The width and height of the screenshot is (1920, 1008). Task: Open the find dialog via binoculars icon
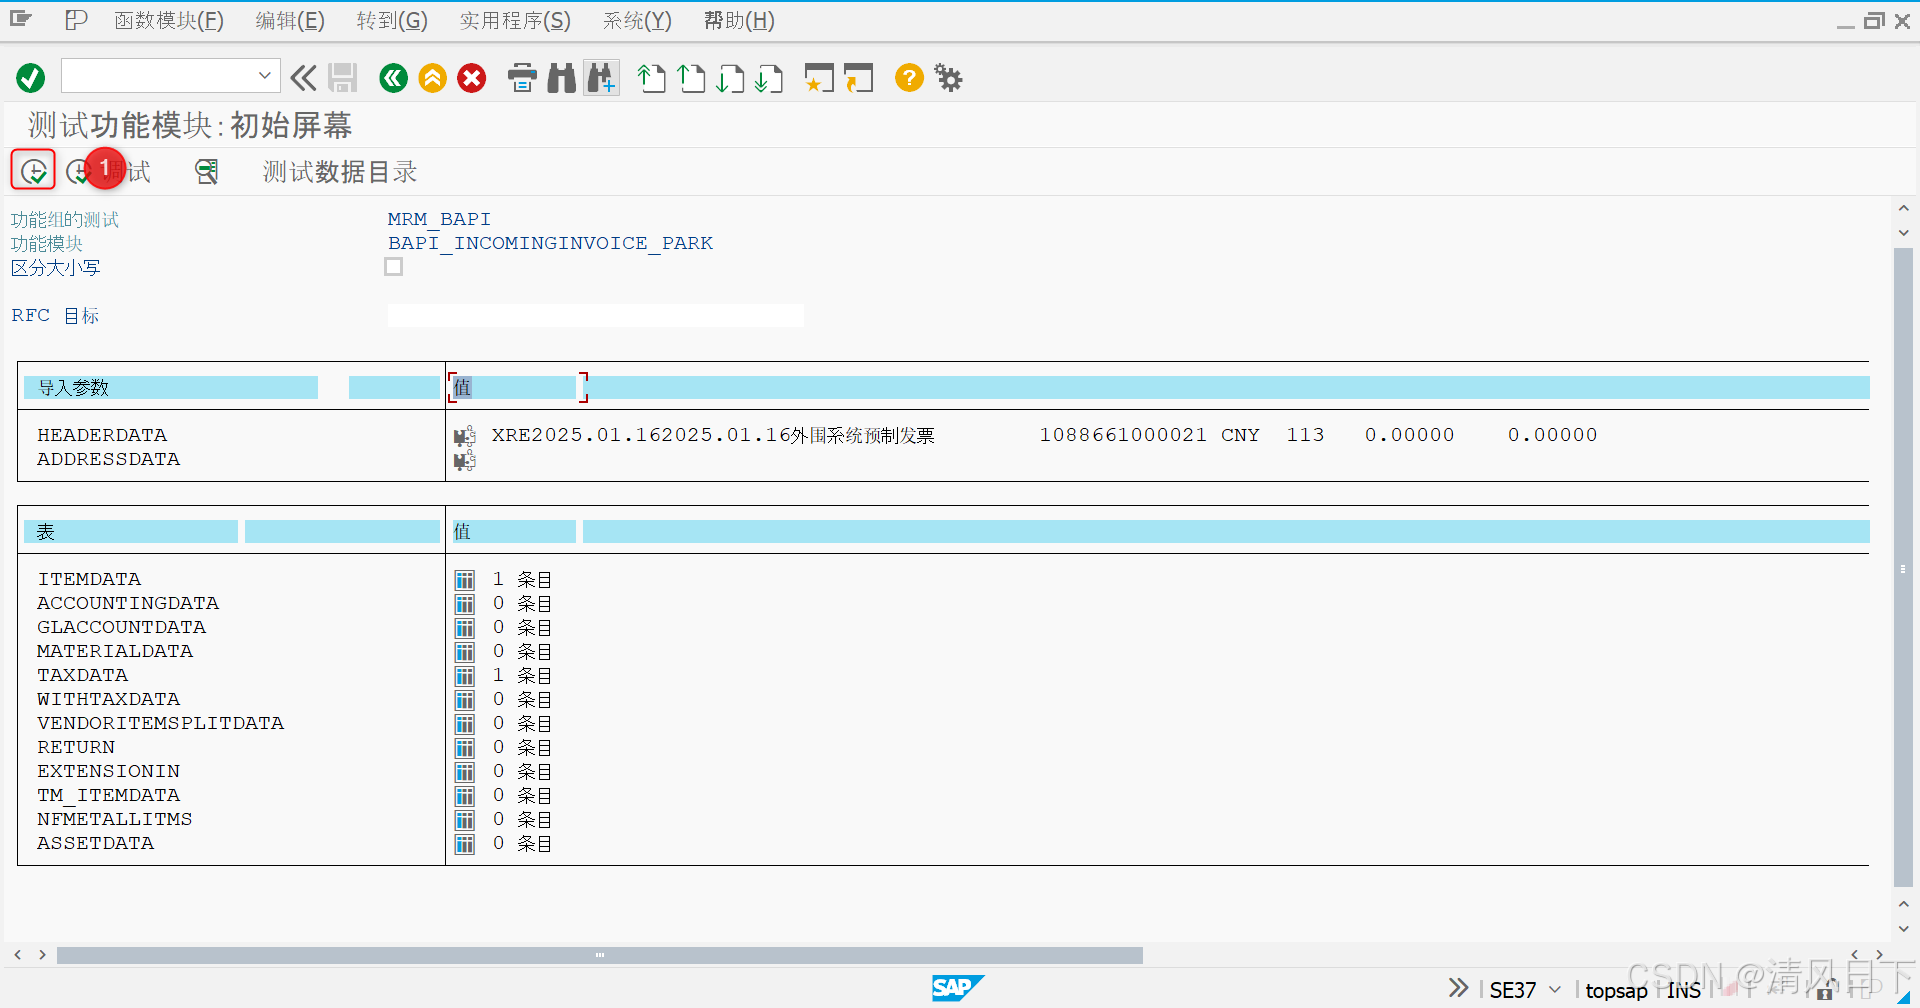[561, 77]
